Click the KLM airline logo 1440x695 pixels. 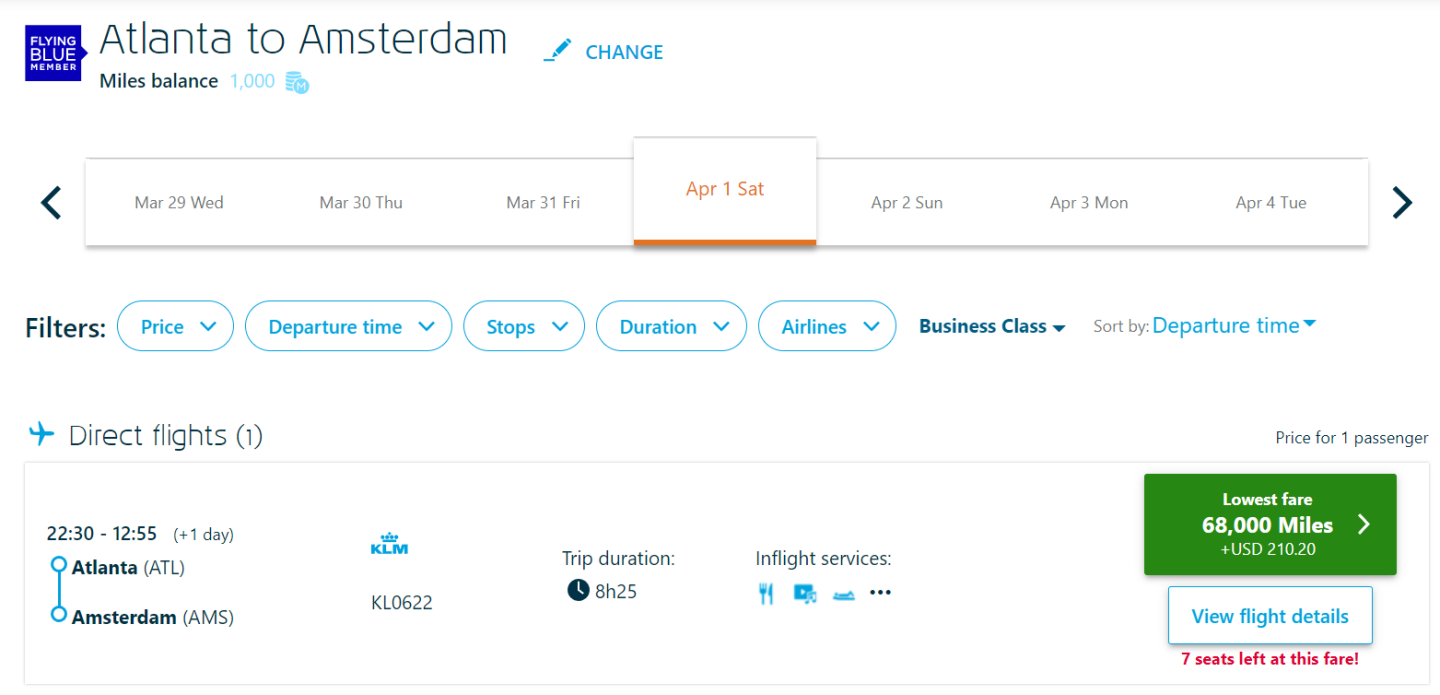coord(389,545)
